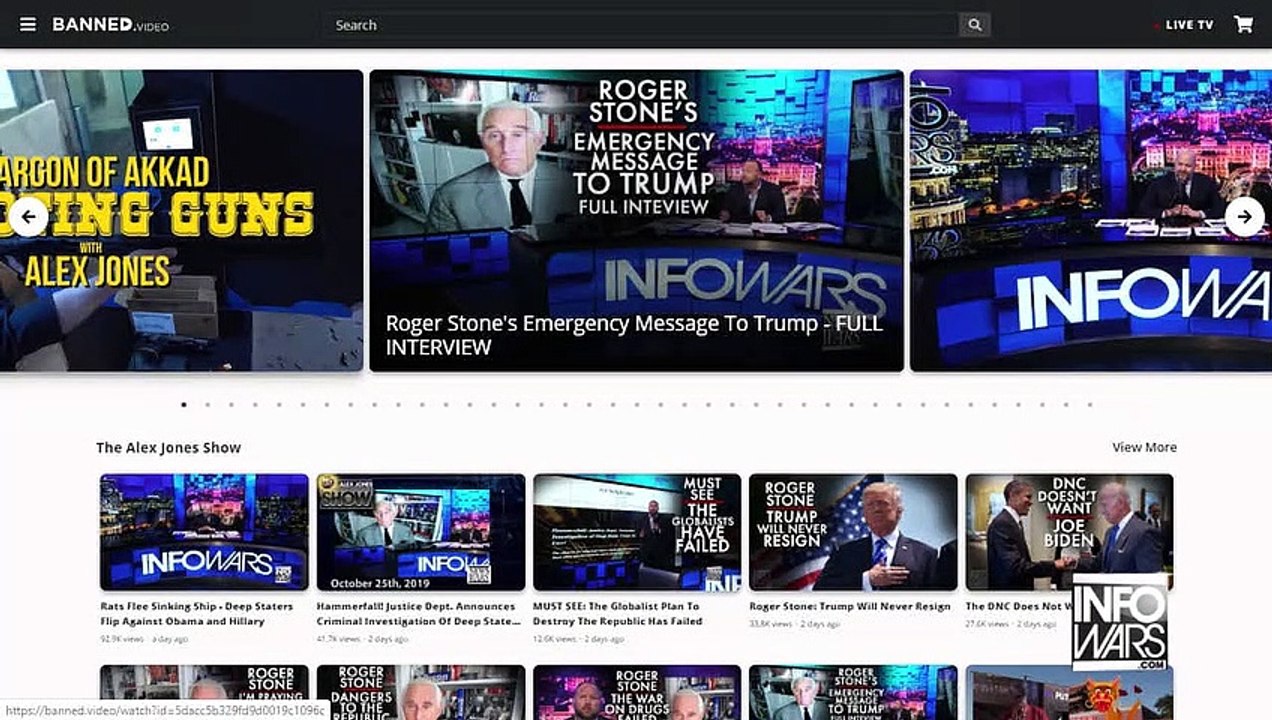1272x720 pixels.
Task: Open DNC Doesn't Want Joe Biden thumbnail
Action: point(1069,532)
